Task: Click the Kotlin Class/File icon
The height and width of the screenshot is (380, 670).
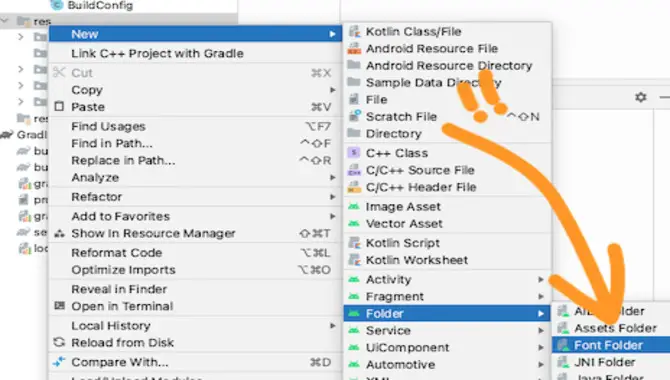Action: [x=354, y=31]
